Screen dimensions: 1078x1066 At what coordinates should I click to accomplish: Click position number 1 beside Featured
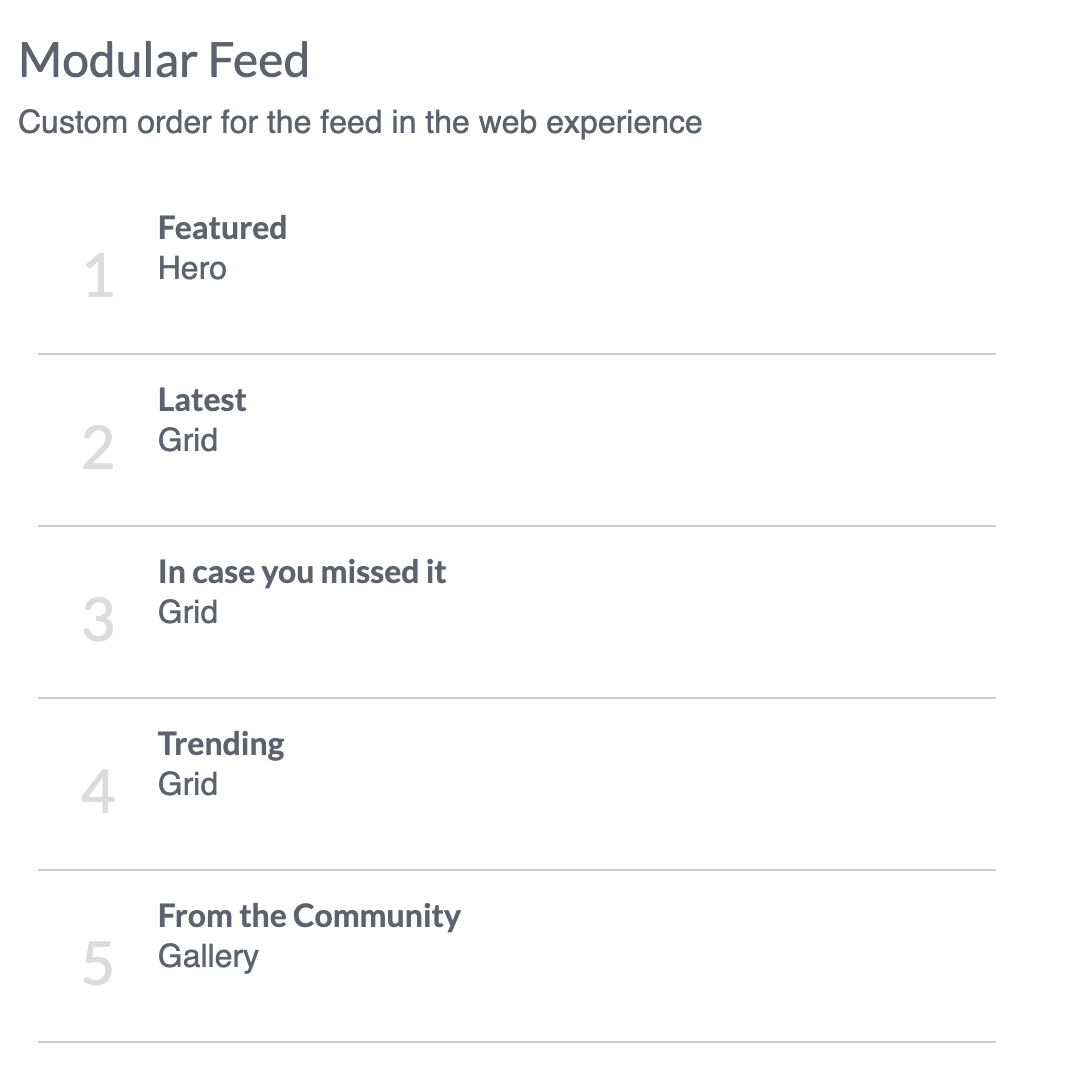(99, 277)
